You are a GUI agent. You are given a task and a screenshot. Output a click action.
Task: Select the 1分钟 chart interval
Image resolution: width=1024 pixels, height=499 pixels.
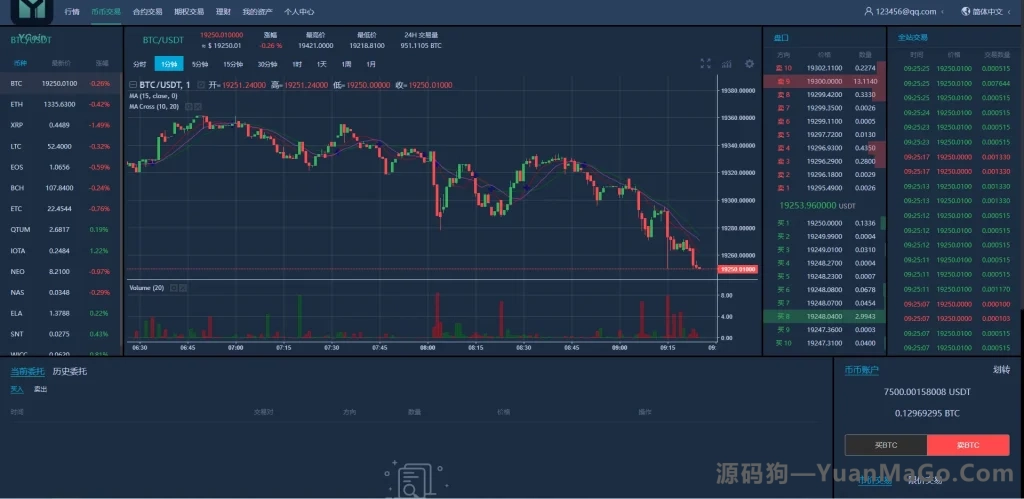click(x=167, y=64)
